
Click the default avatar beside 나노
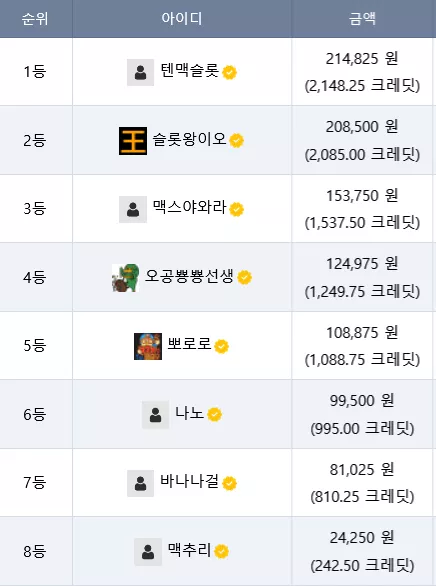tap(155, 415)
